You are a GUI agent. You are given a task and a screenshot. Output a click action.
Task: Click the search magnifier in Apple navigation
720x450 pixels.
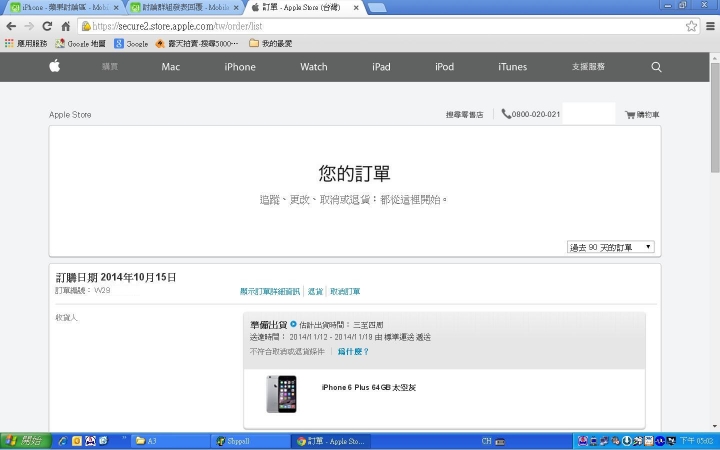[x=656, y=67]
